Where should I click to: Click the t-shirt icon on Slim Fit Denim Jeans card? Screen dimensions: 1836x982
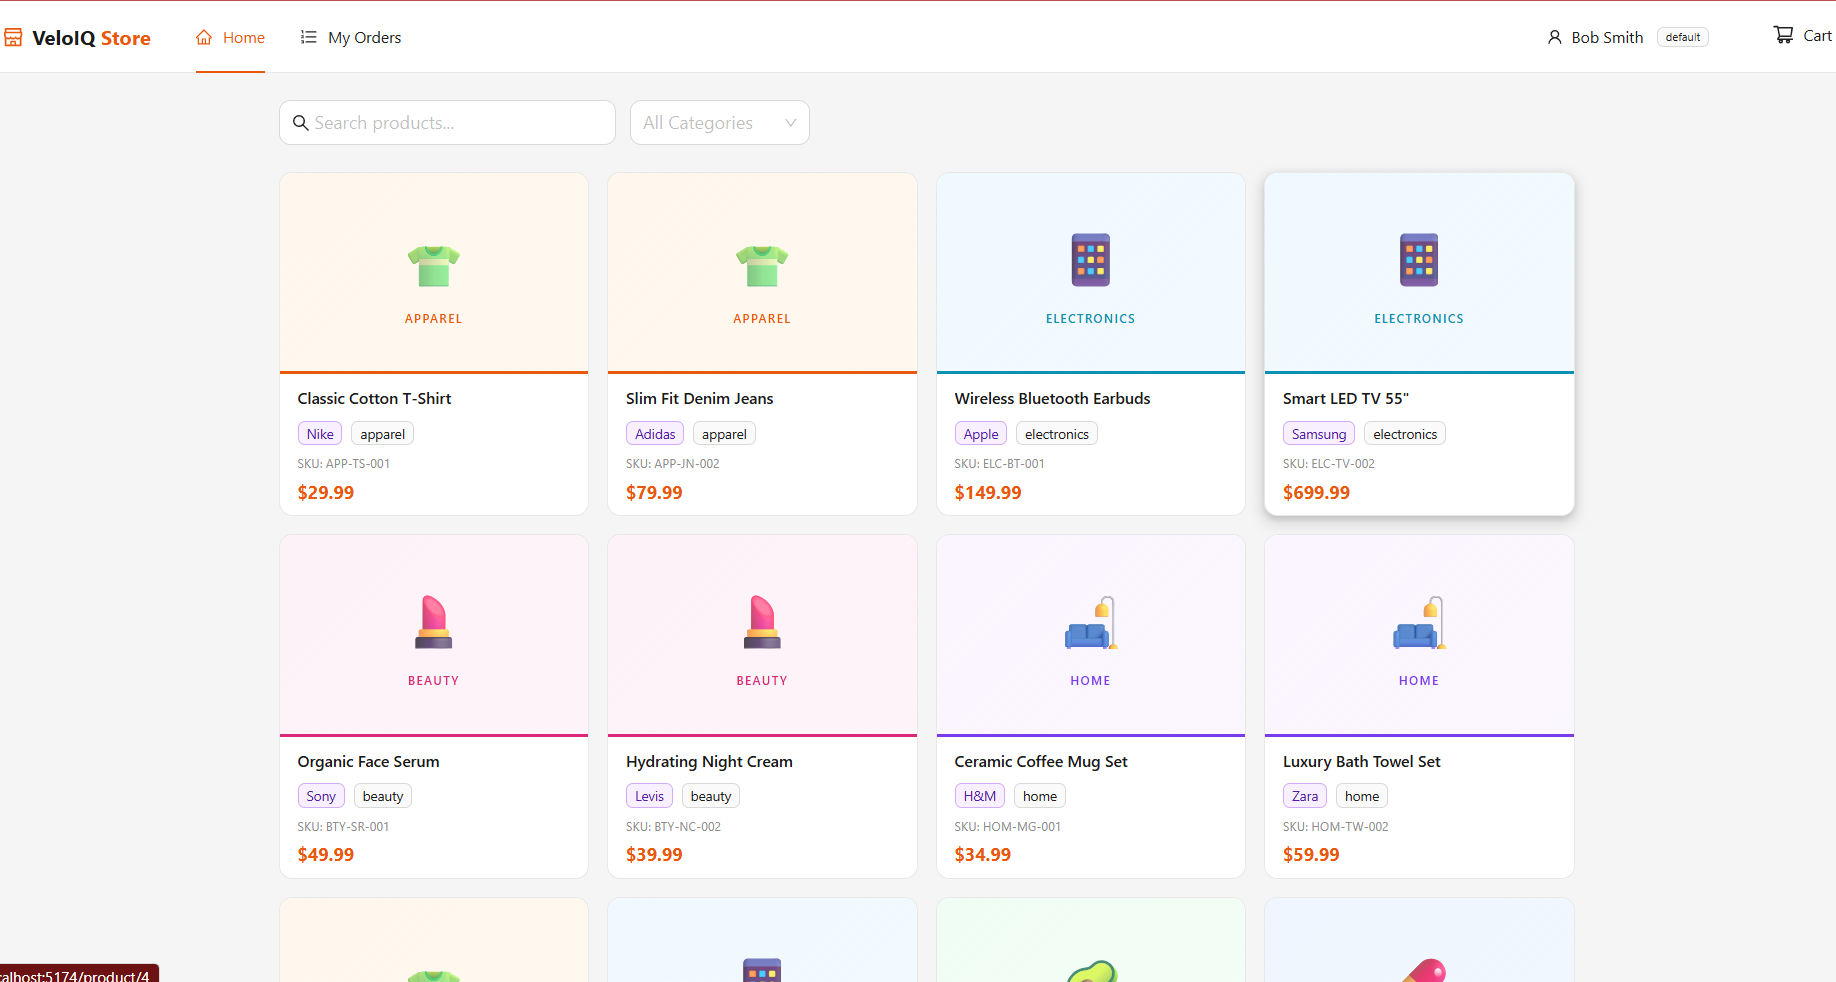point(762,265)
